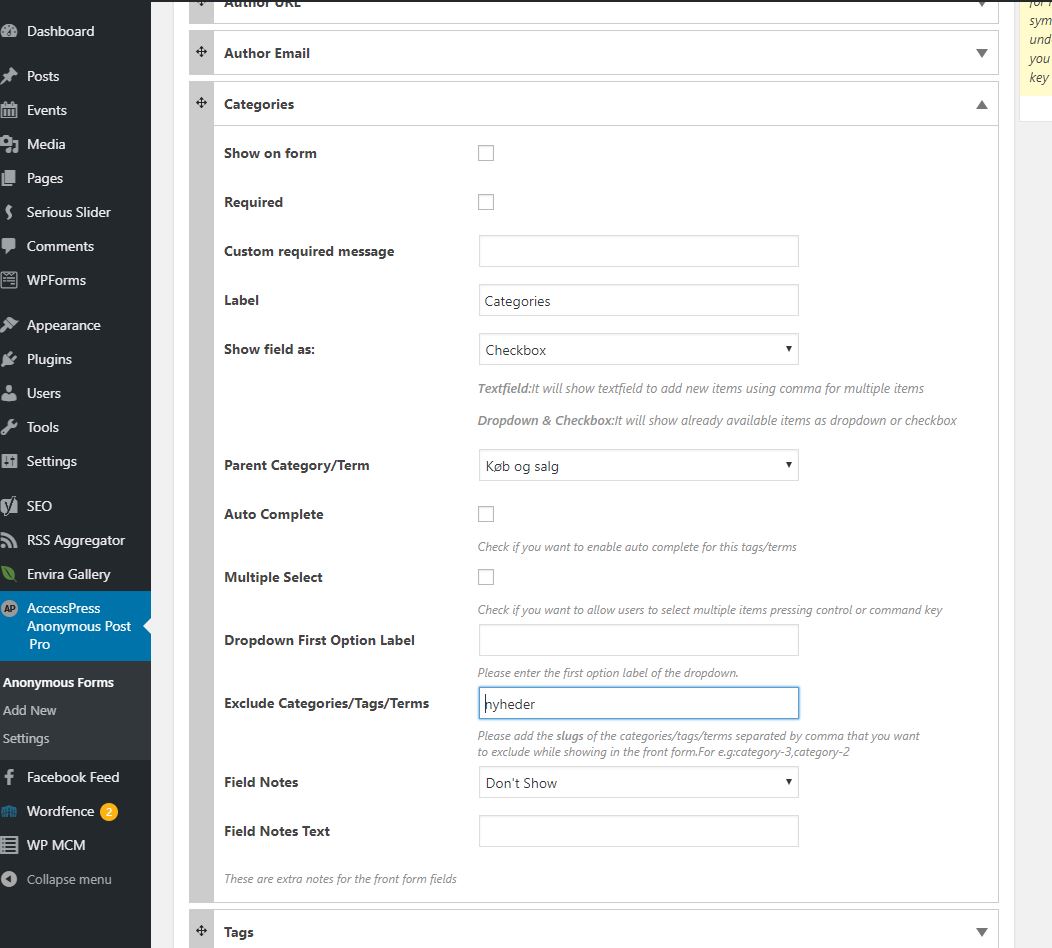Screen dimensions: 1052x948
Task: Enable the Auto Complete checkbox
Action: pos(486,514)
